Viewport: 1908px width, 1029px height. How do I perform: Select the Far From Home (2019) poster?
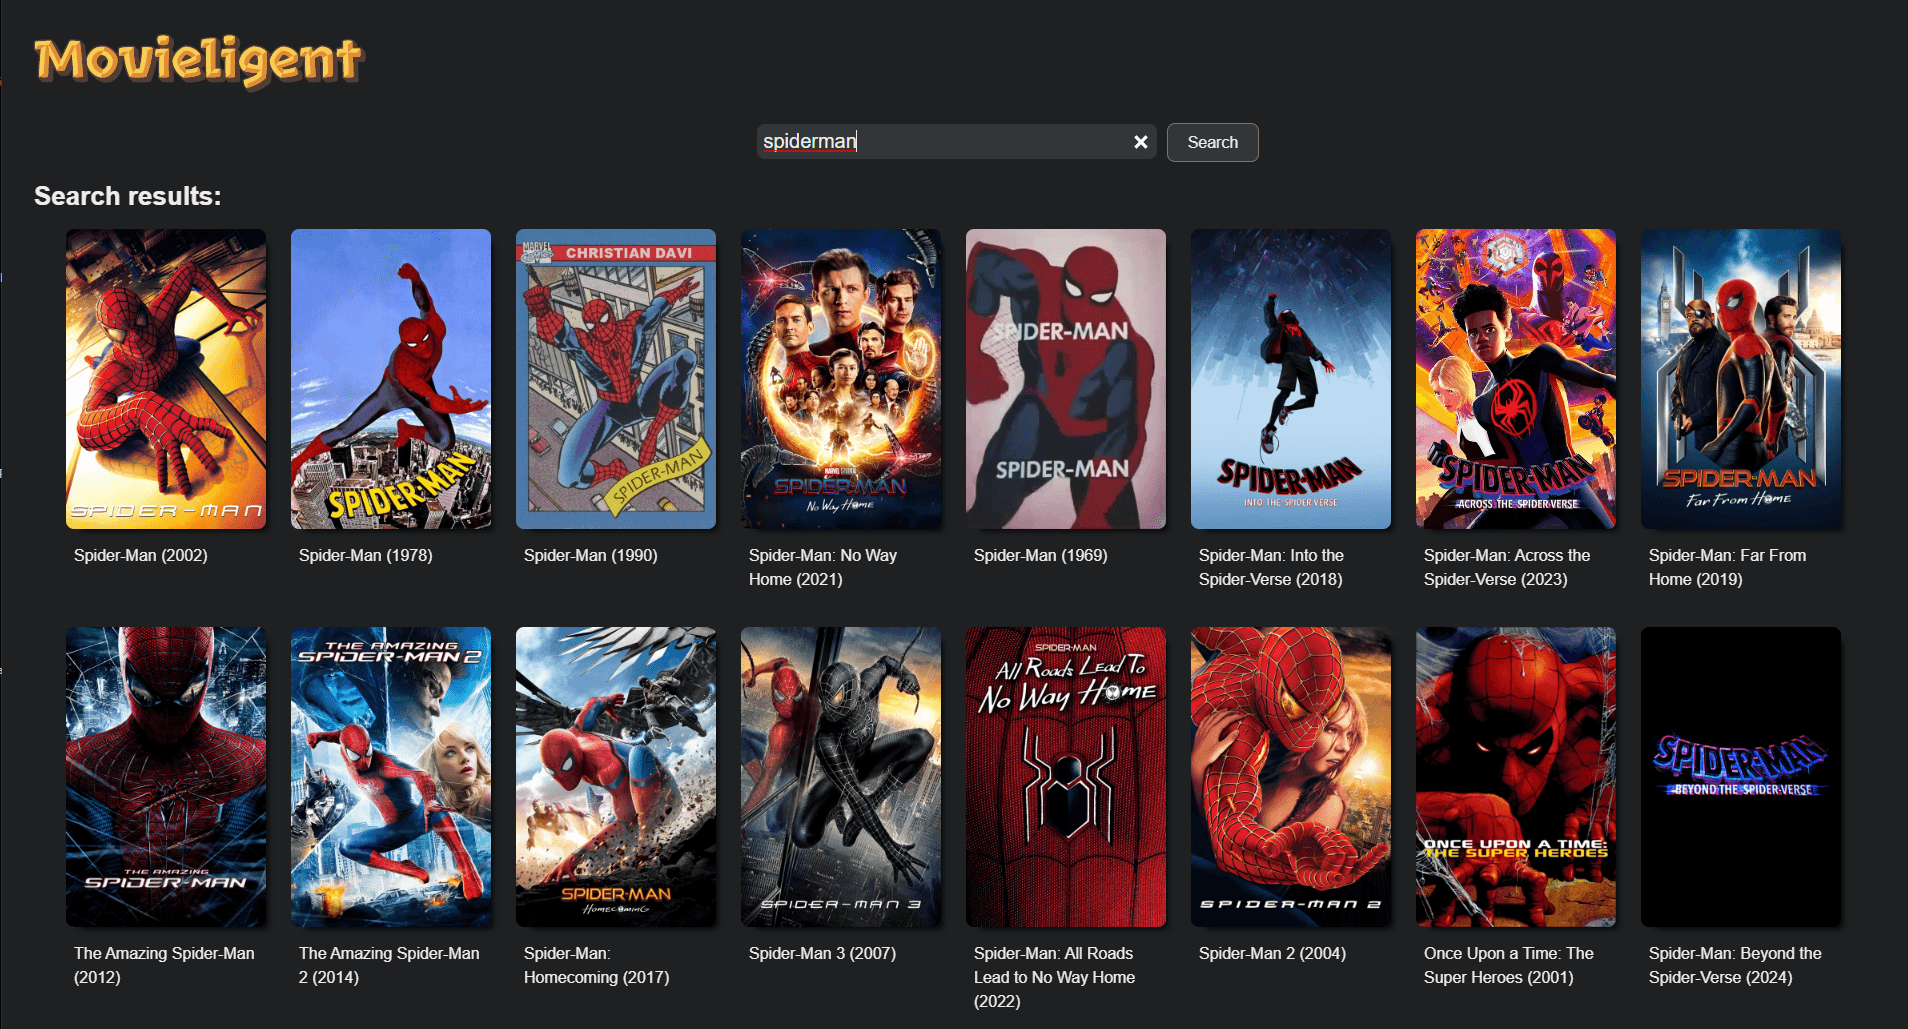1741,379
